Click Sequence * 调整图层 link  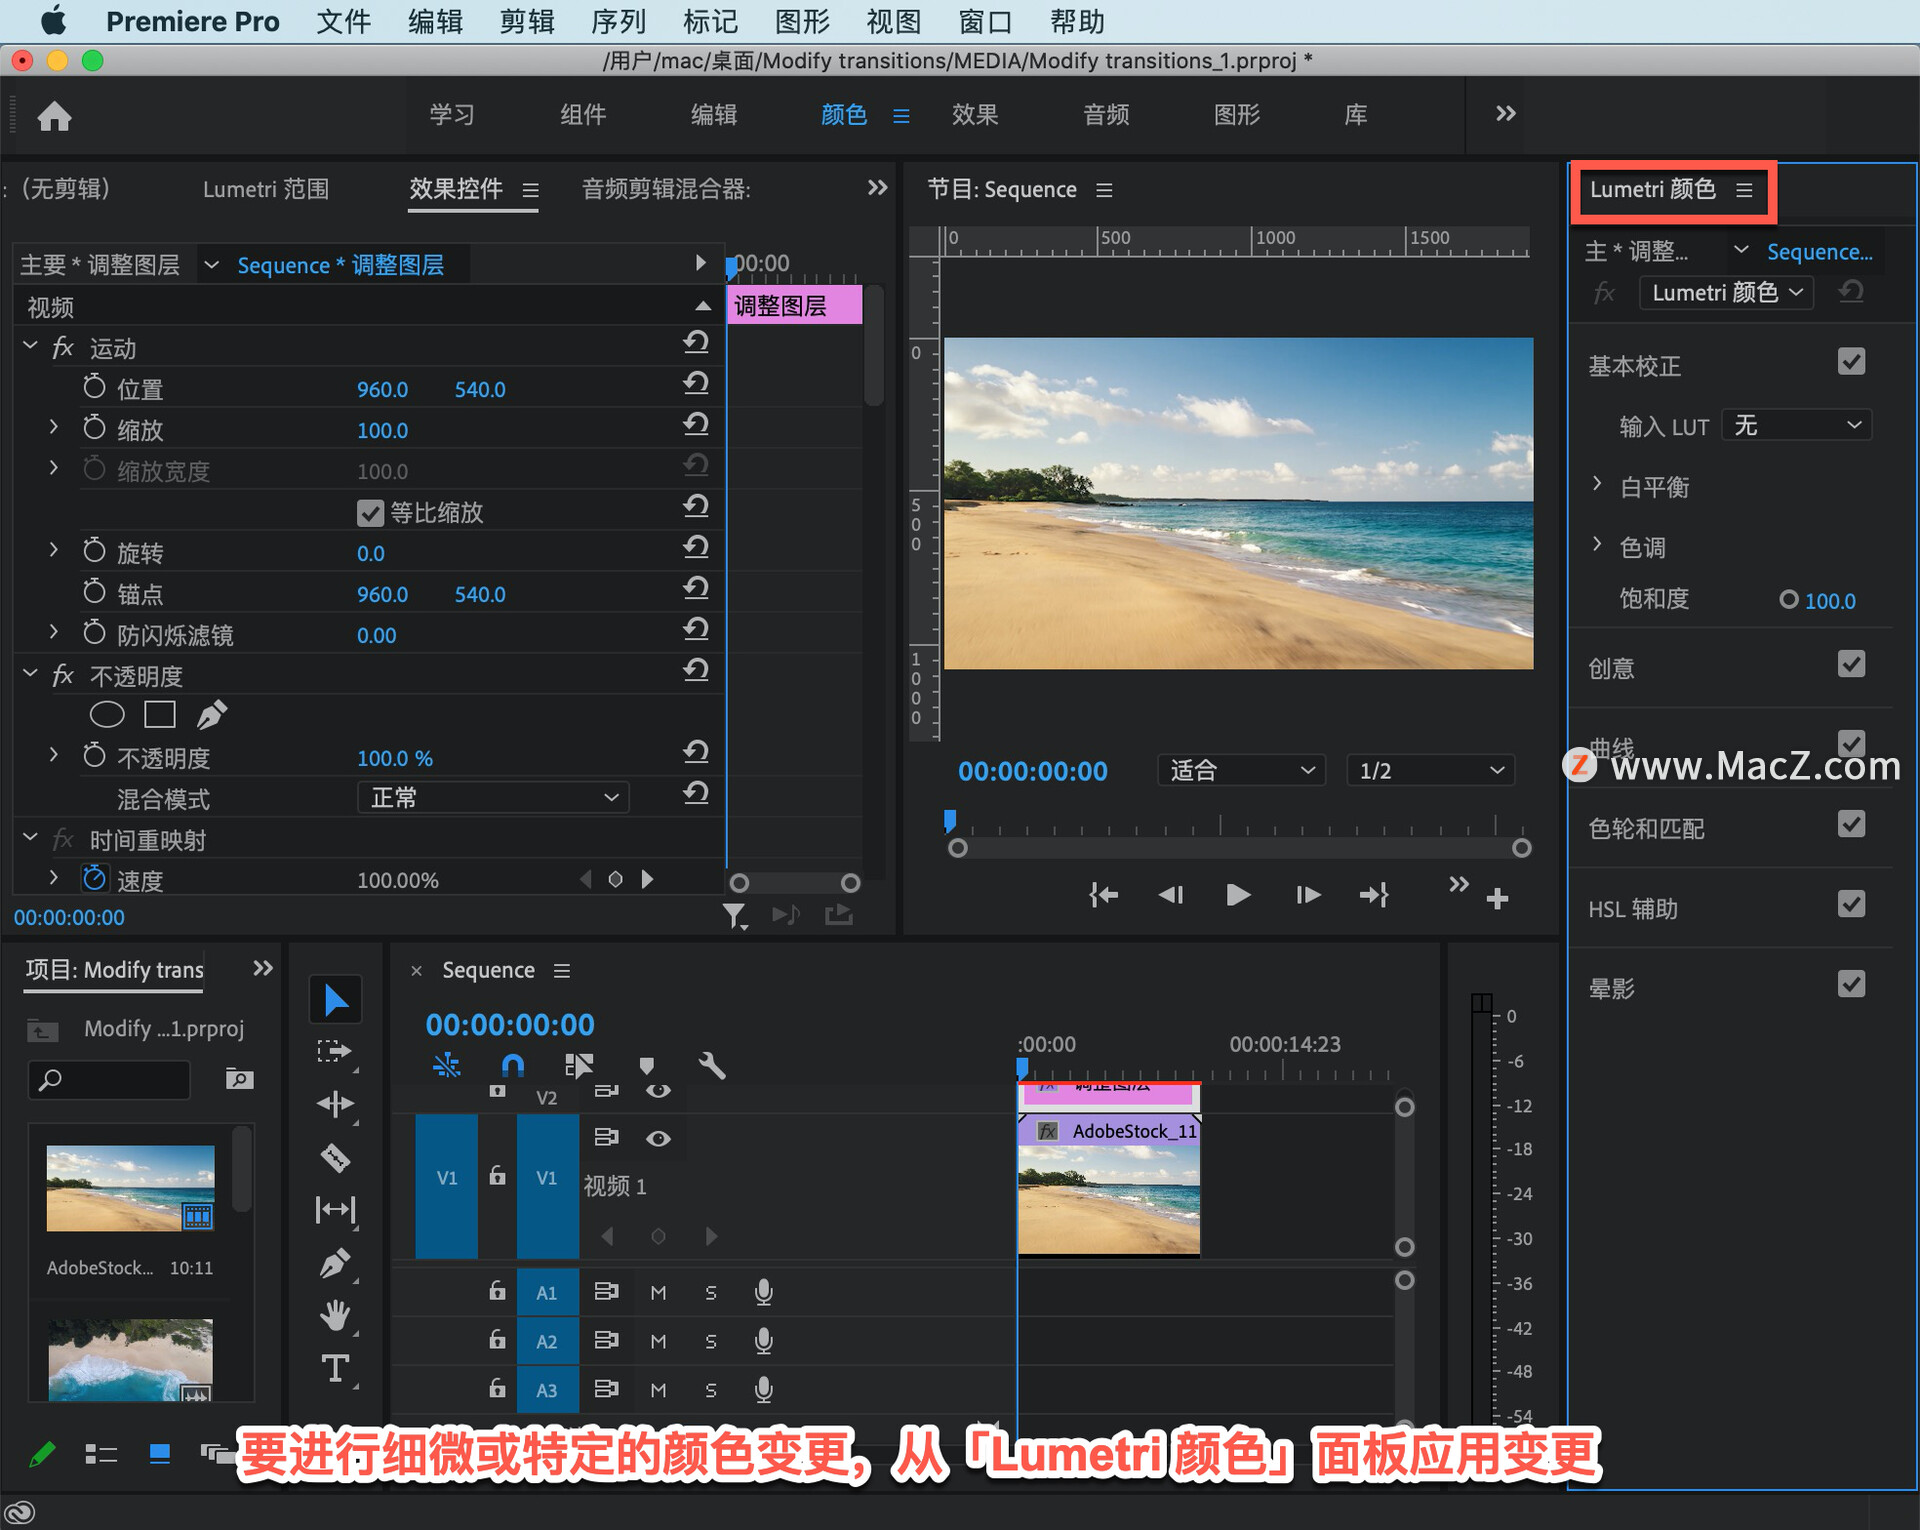[340, 265]
